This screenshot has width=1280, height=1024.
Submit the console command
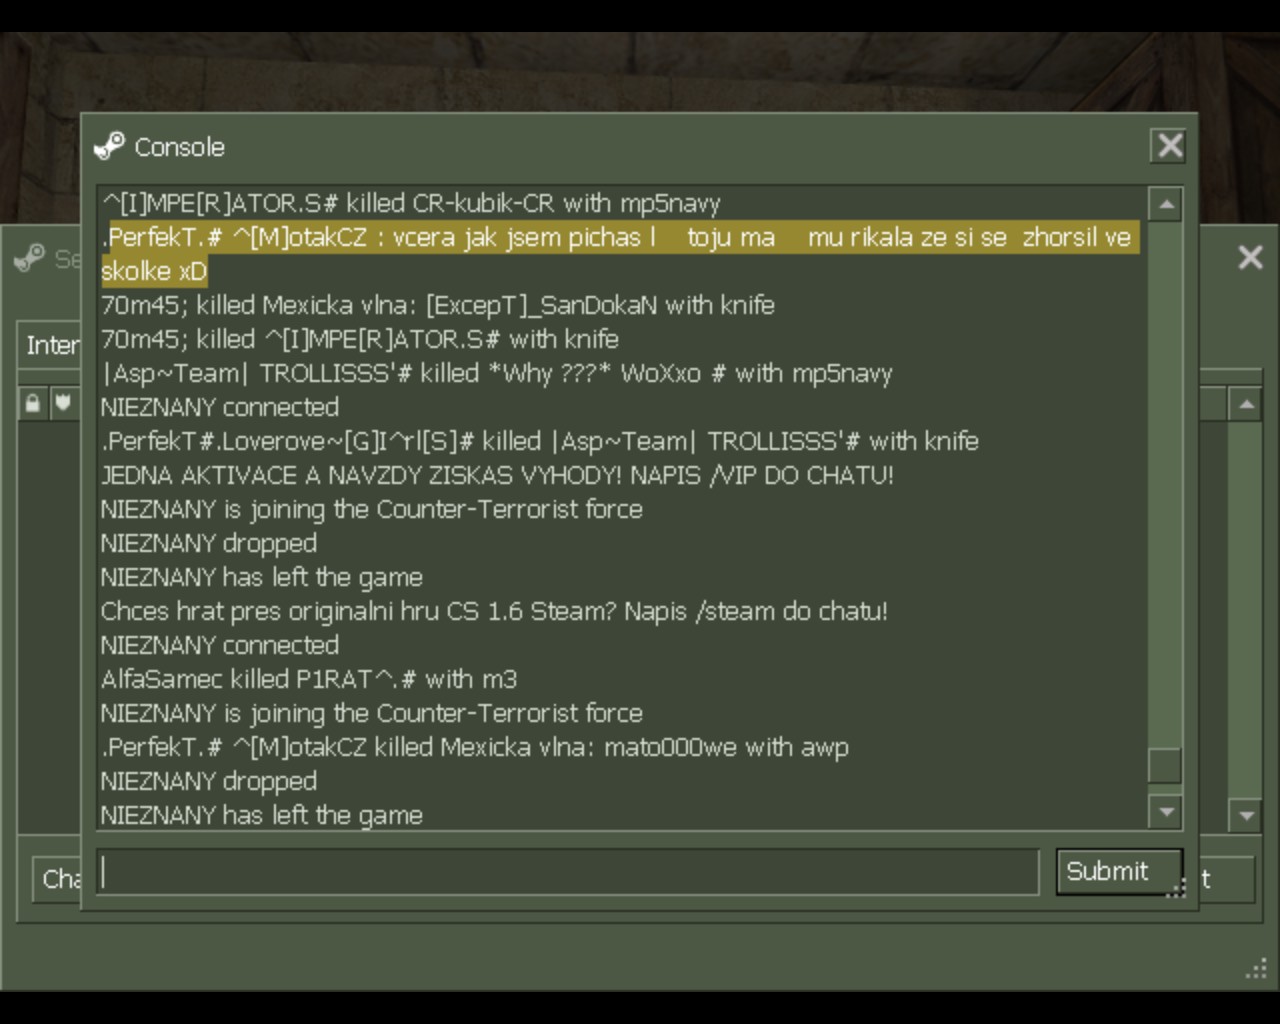click(x=1119, y=871)
